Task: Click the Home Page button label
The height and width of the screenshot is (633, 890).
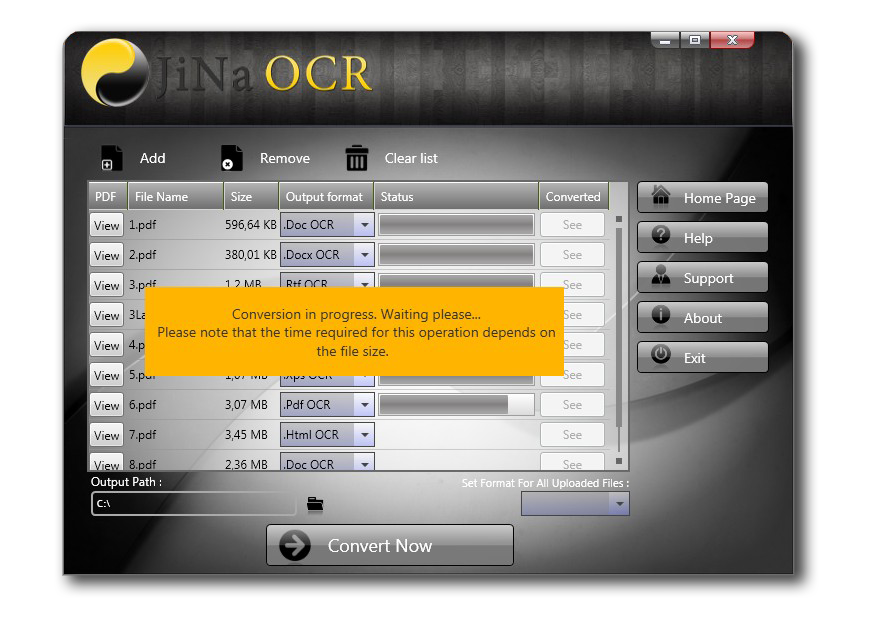Action: (x=720, y=198)
